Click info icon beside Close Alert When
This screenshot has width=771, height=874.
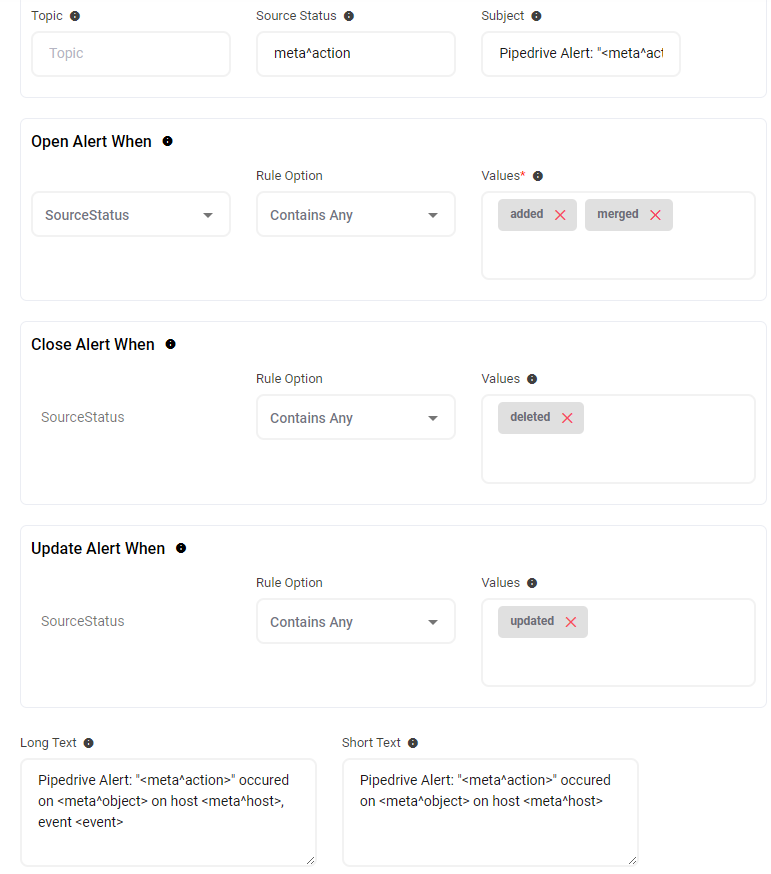[170, 344]
